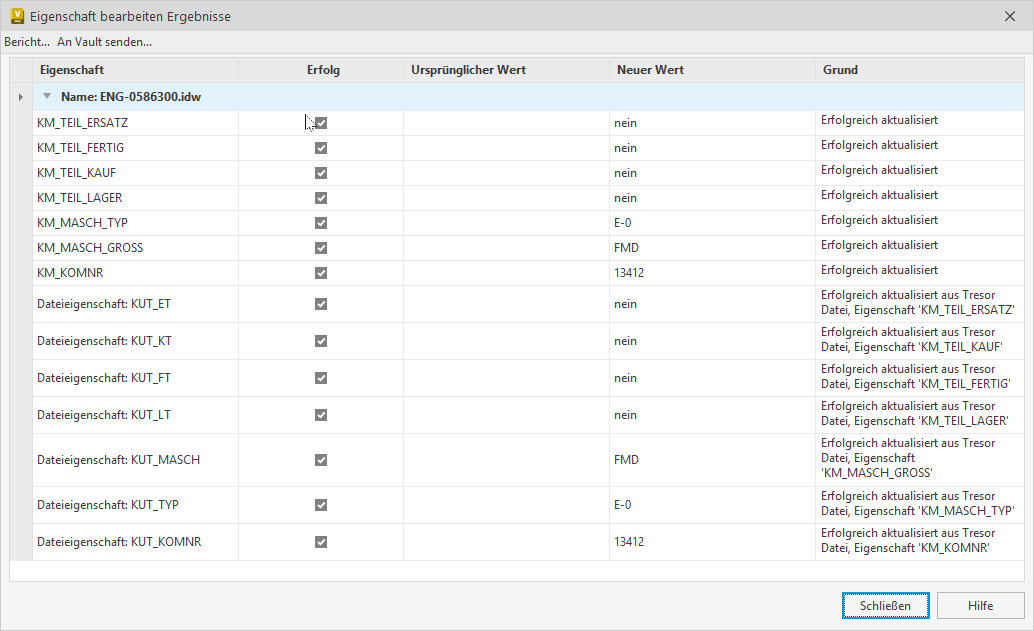
Task: Toggle the KM_TEIL_FERTIG success checkbox
Action: pos(321,148)
